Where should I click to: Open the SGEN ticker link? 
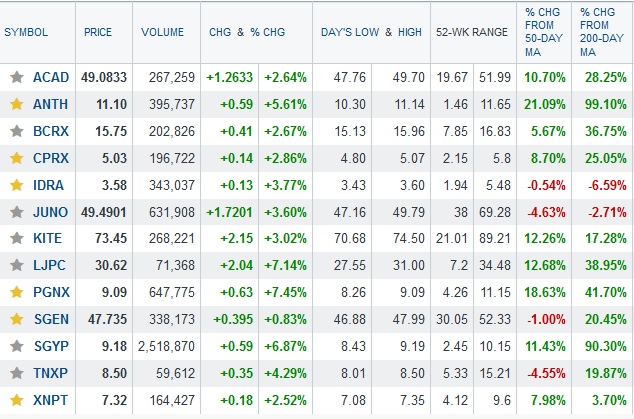51,319
